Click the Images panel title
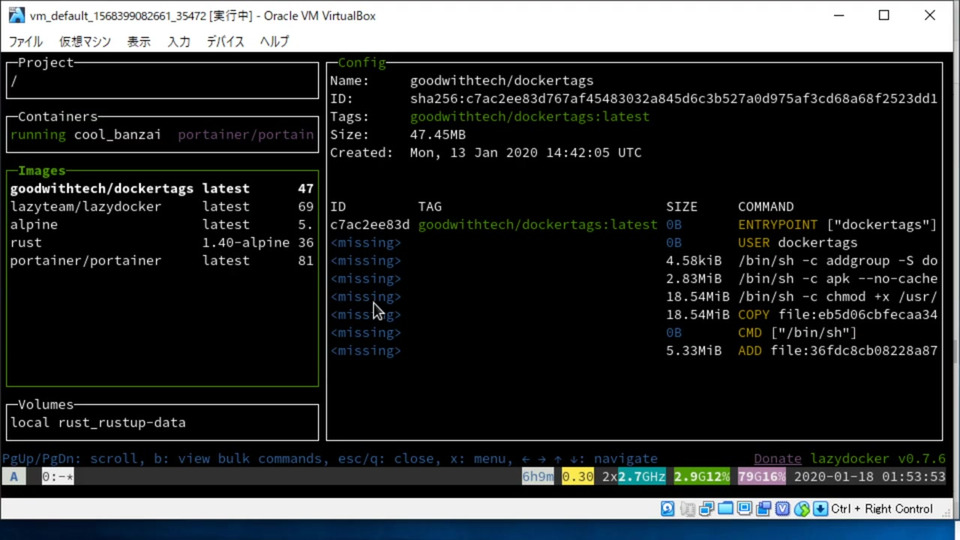This screenshot has height=540, width=960. click(x=42, y=171)
